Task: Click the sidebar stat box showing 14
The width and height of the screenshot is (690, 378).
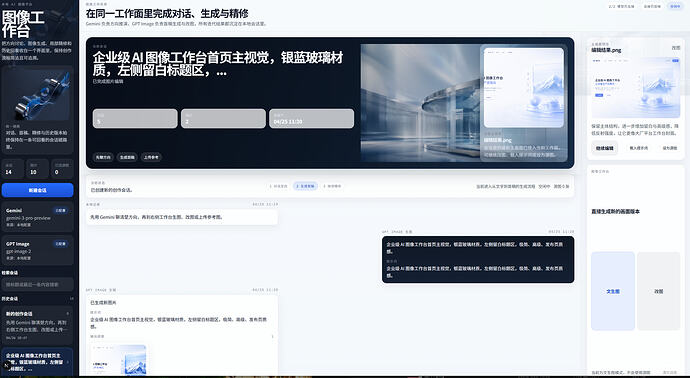Action: click(12, 169)
